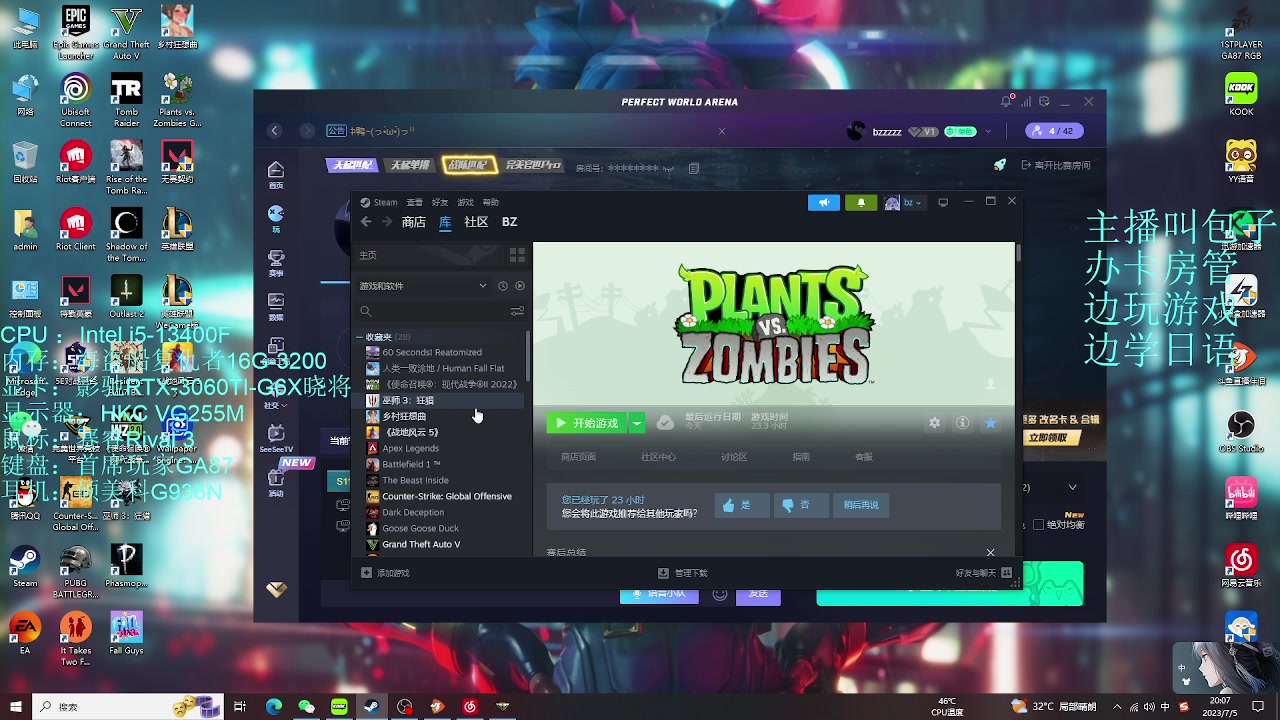
Task: Select the 战队匹配 mode tab
Action: click(x=467, y=165)
